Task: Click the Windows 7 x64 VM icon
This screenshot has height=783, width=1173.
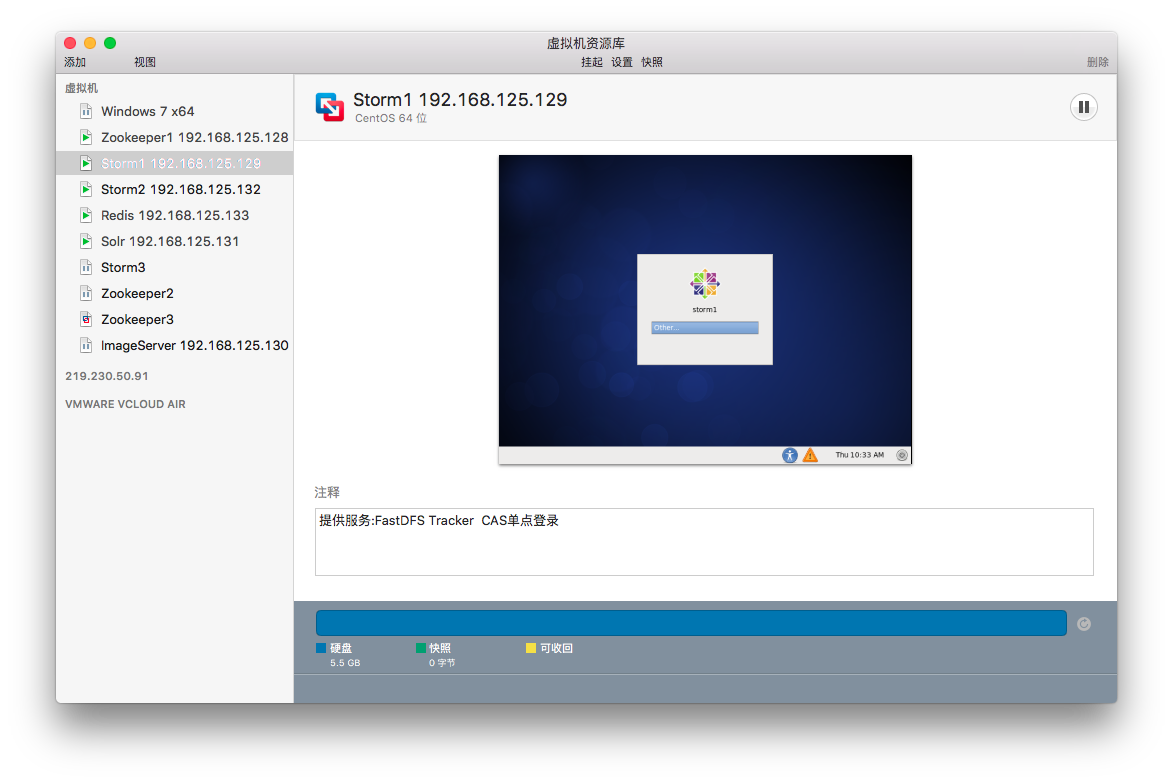Action: [x=86, y=111]
